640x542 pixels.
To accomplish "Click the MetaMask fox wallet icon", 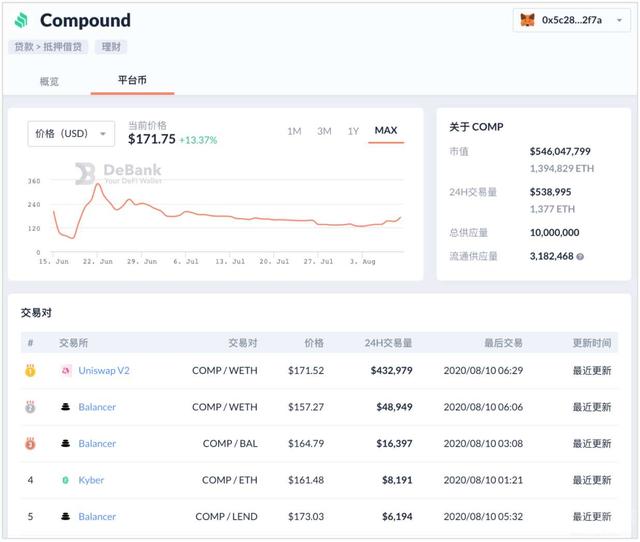I will pyautogui.click(x=527, y=20).
